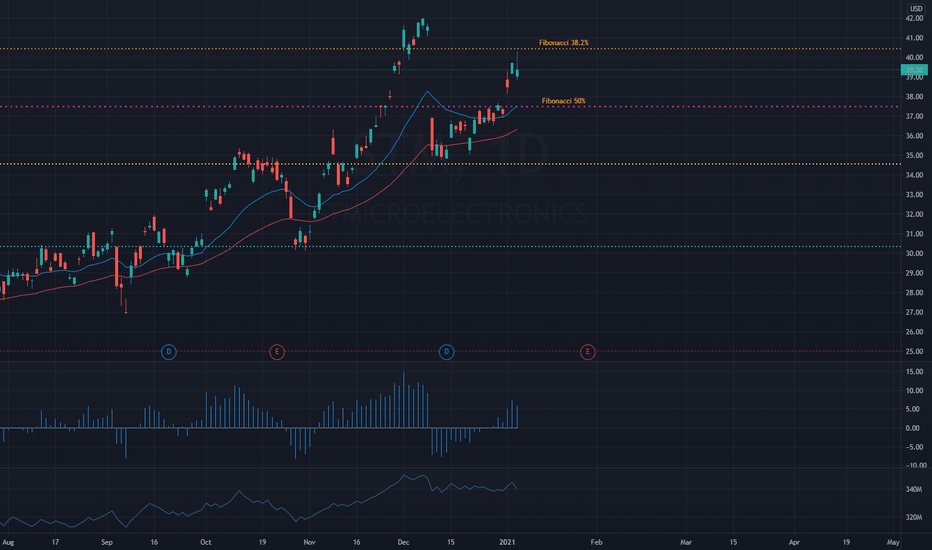The width and height of the screenshot is (932, 550).
Task: Click the 33.00 price axis label
Action: pos(914,195)
